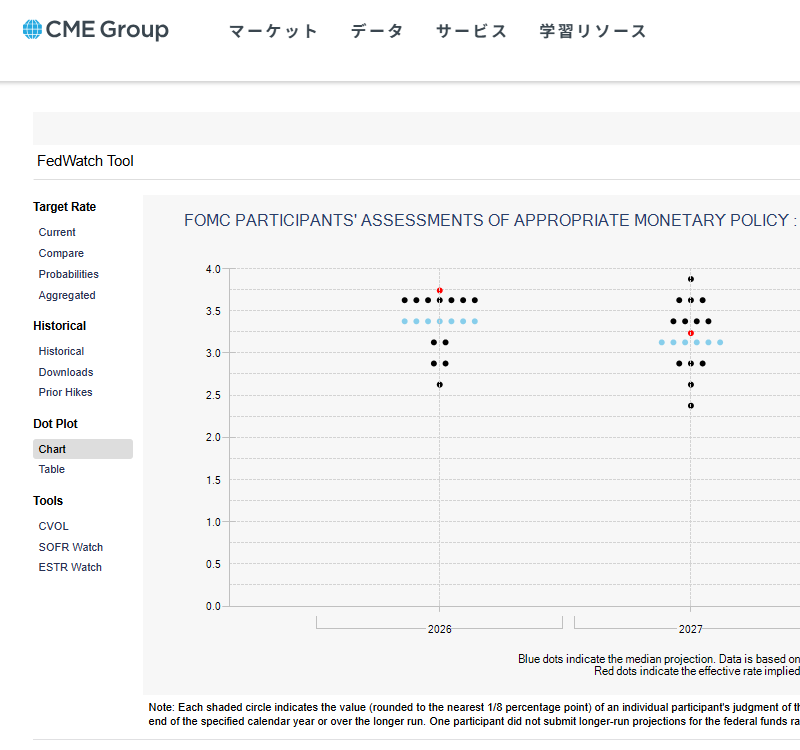This screenshot has height=750, width=800.
Task: Select Current under Target Rate
Action: 57,232
